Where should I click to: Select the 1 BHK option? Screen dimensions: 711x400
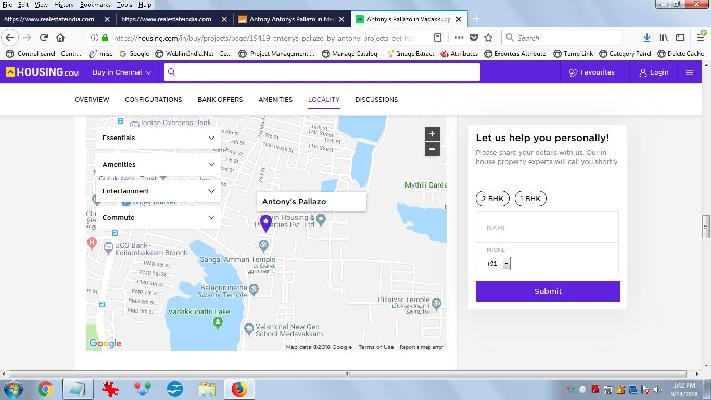pyautogui.click(x=531, y=198)
